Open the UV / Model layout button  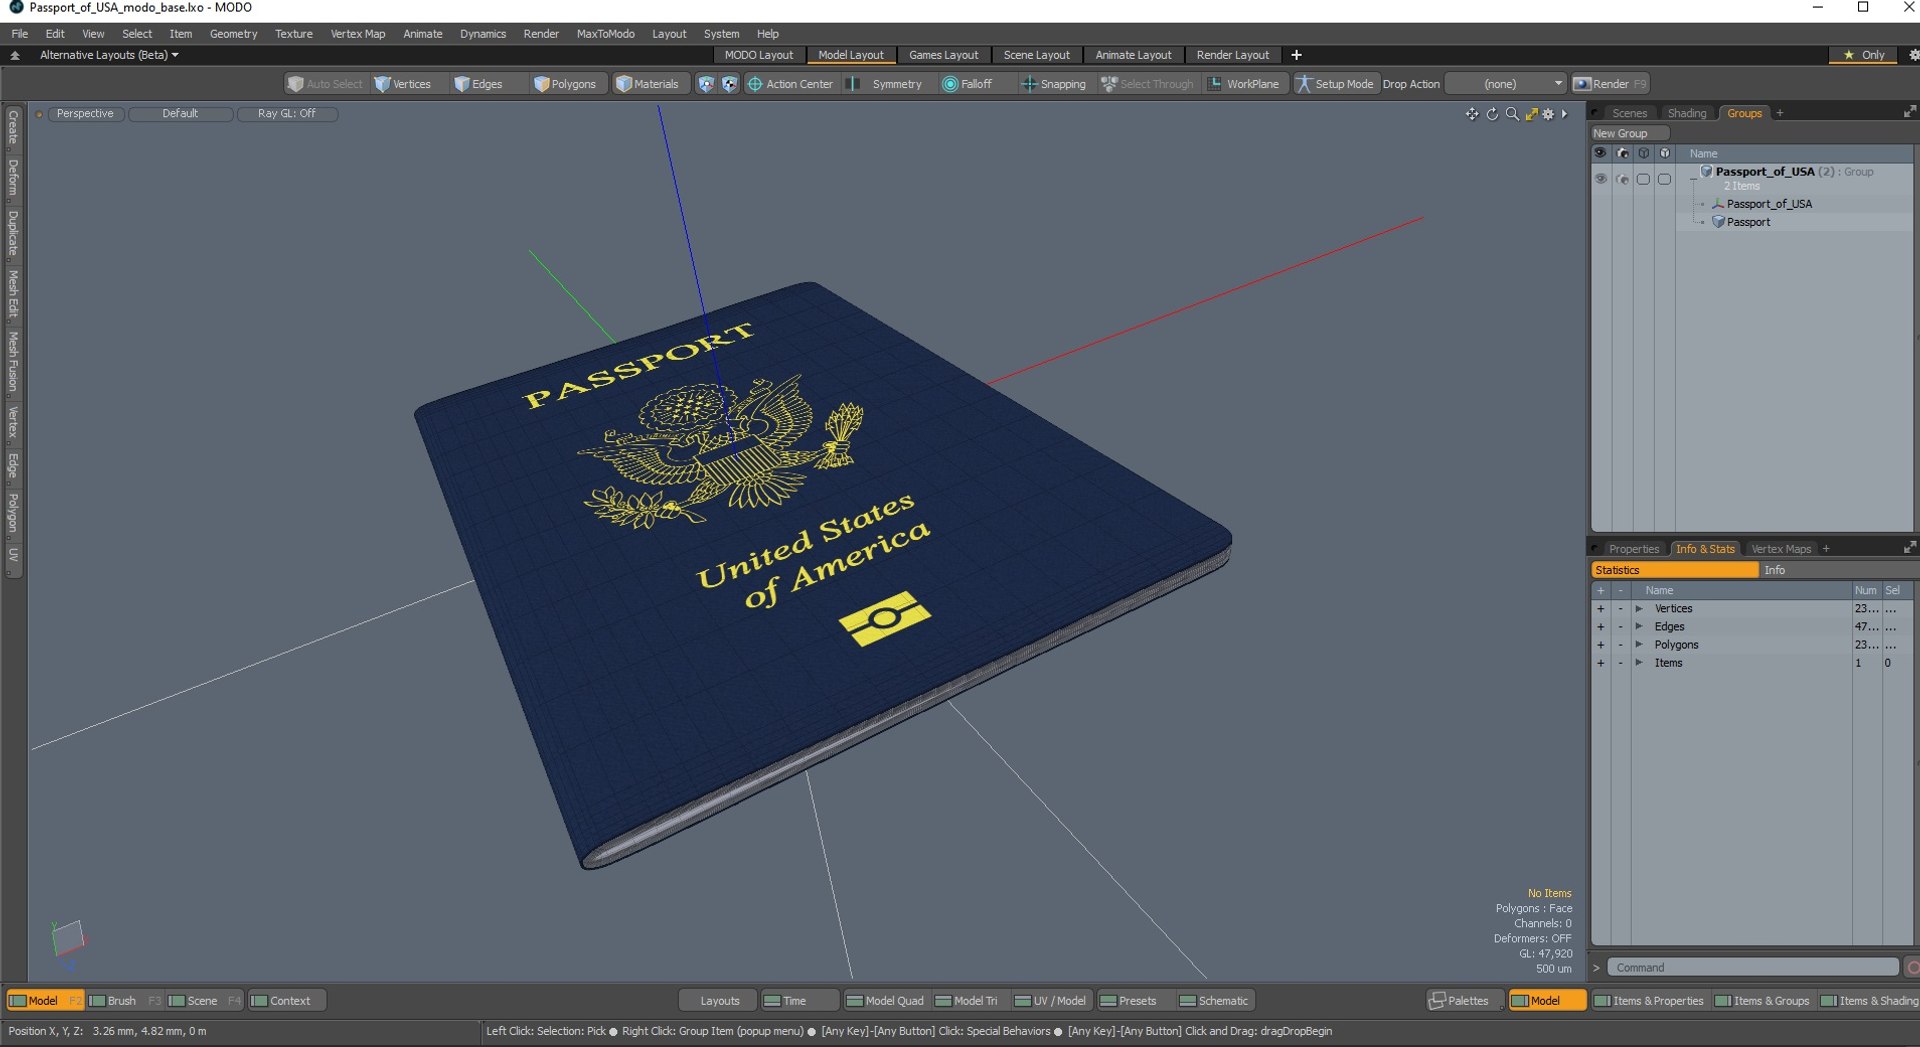pyautogui.click(x=1050, y=1001)
